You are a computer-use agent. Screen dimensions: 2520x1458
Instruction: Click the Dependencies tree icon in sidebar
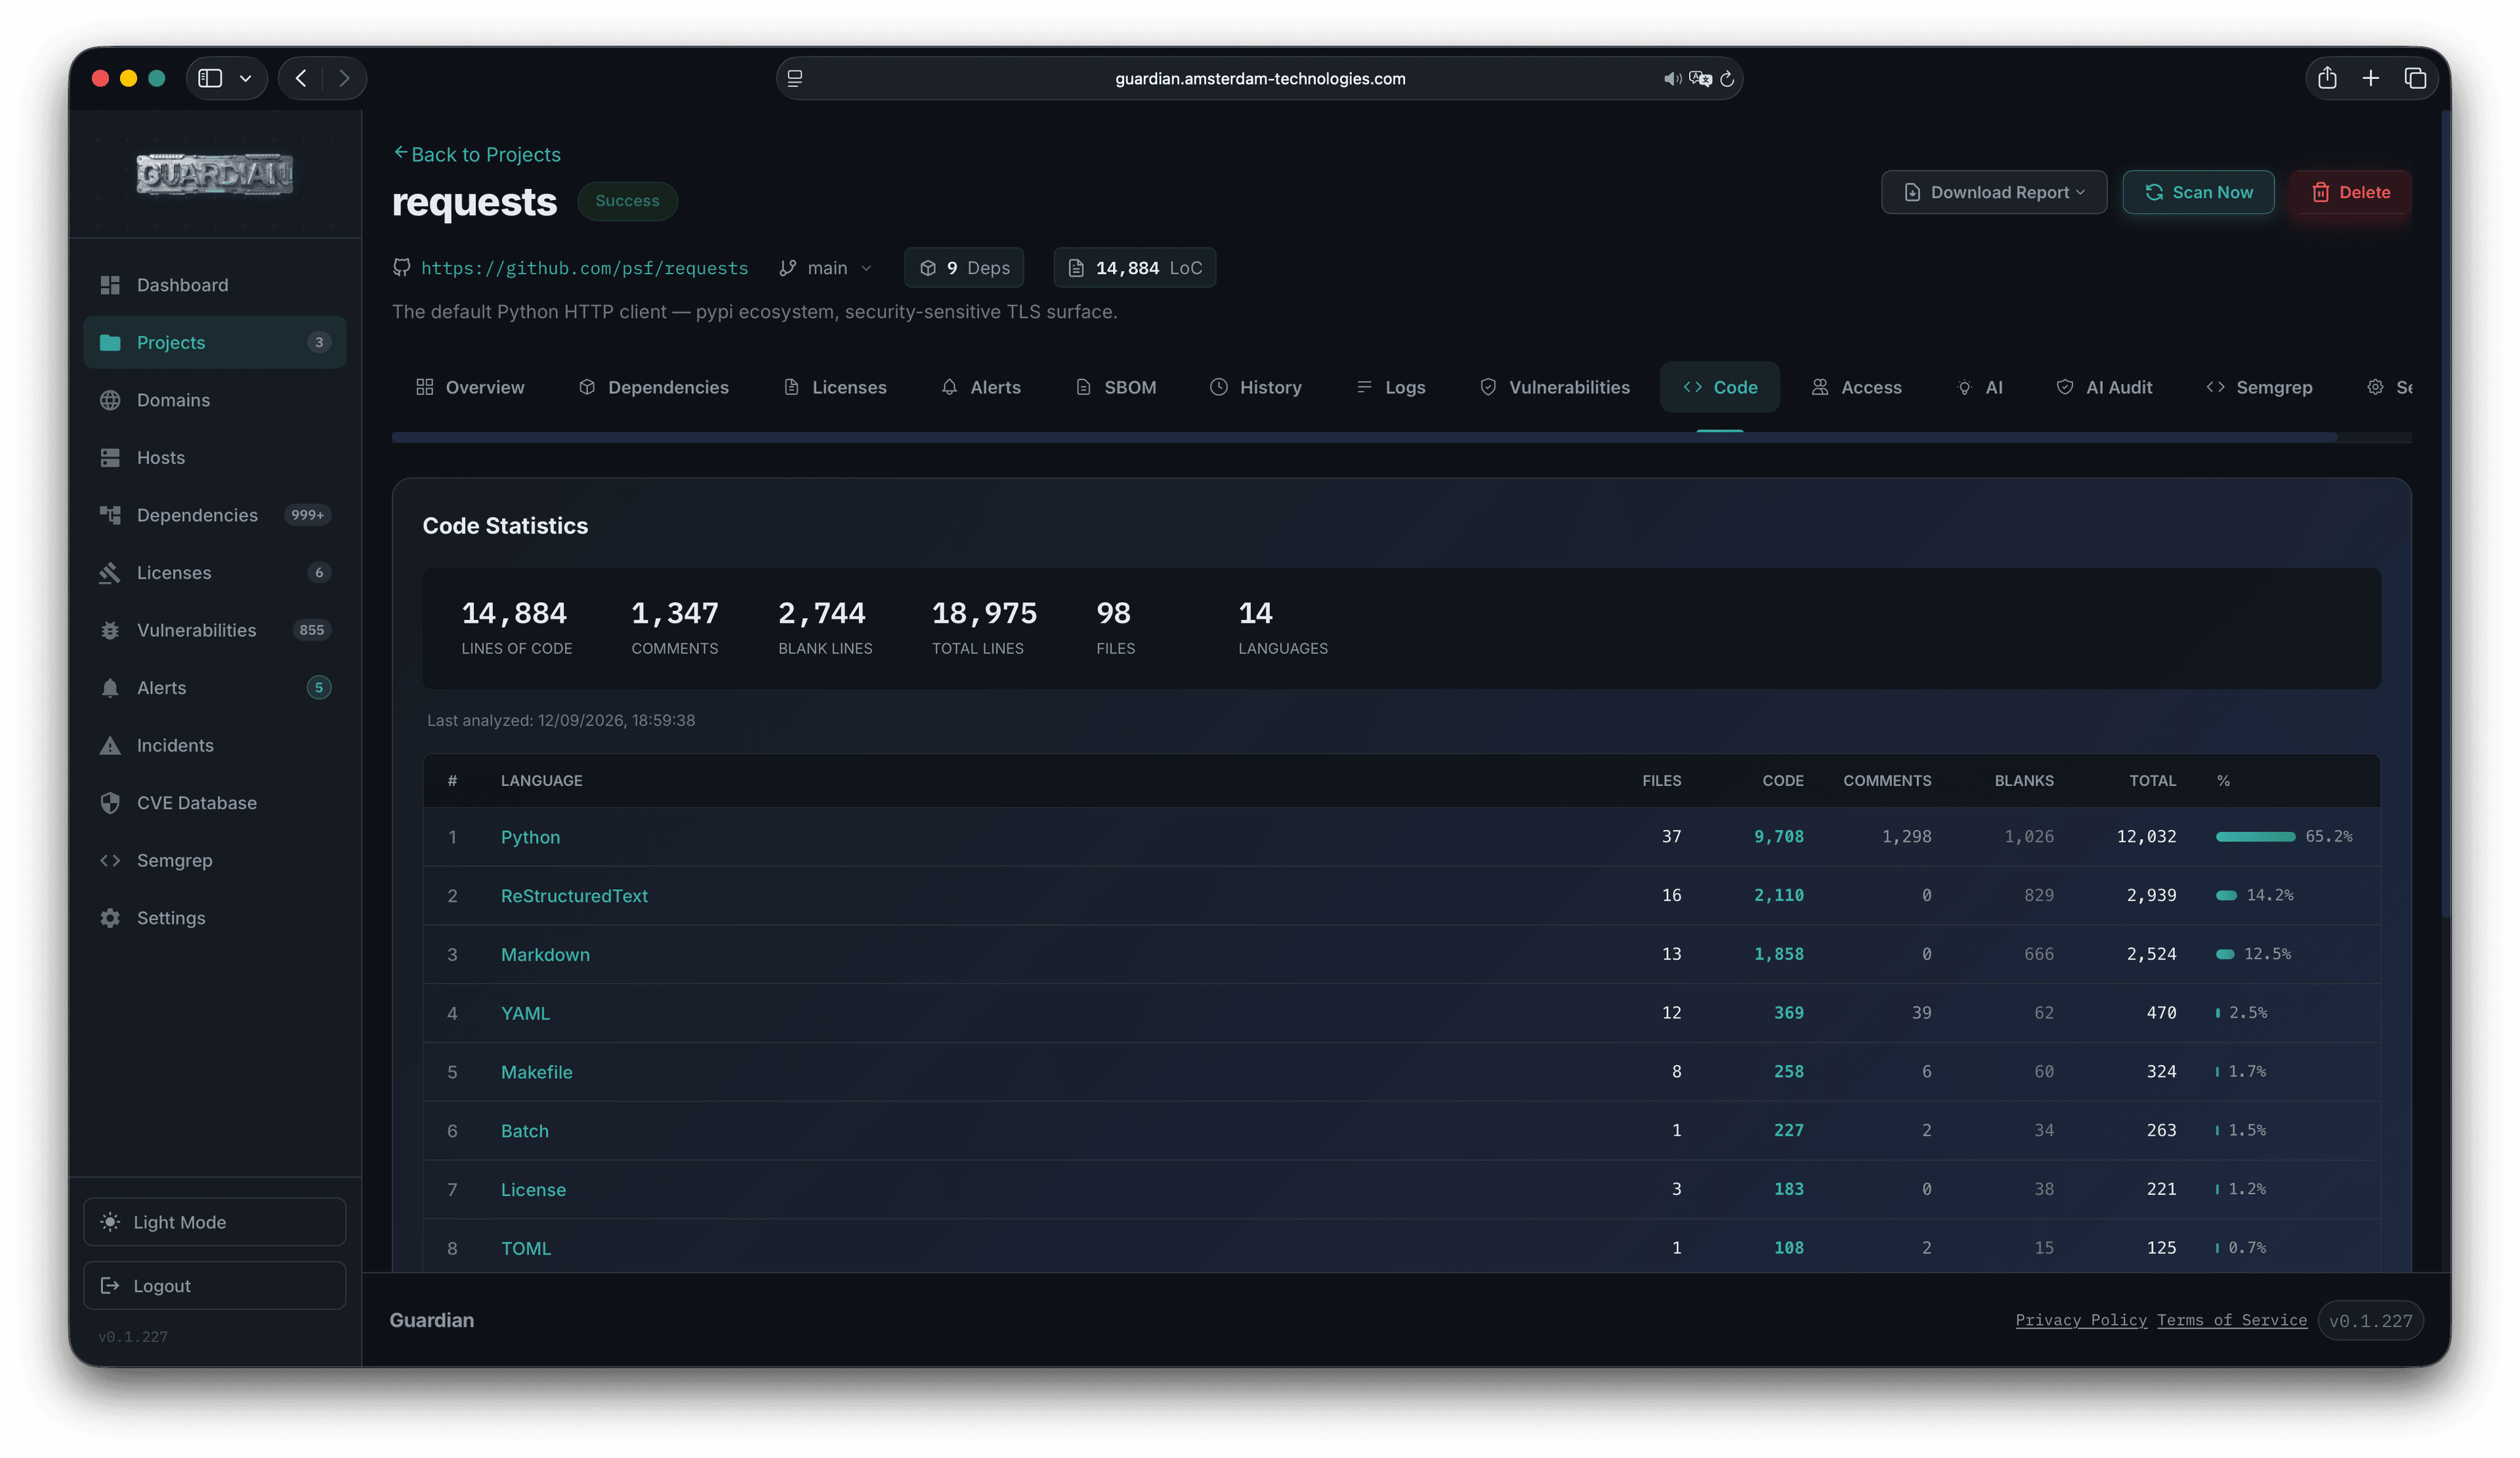pos(110,515)
